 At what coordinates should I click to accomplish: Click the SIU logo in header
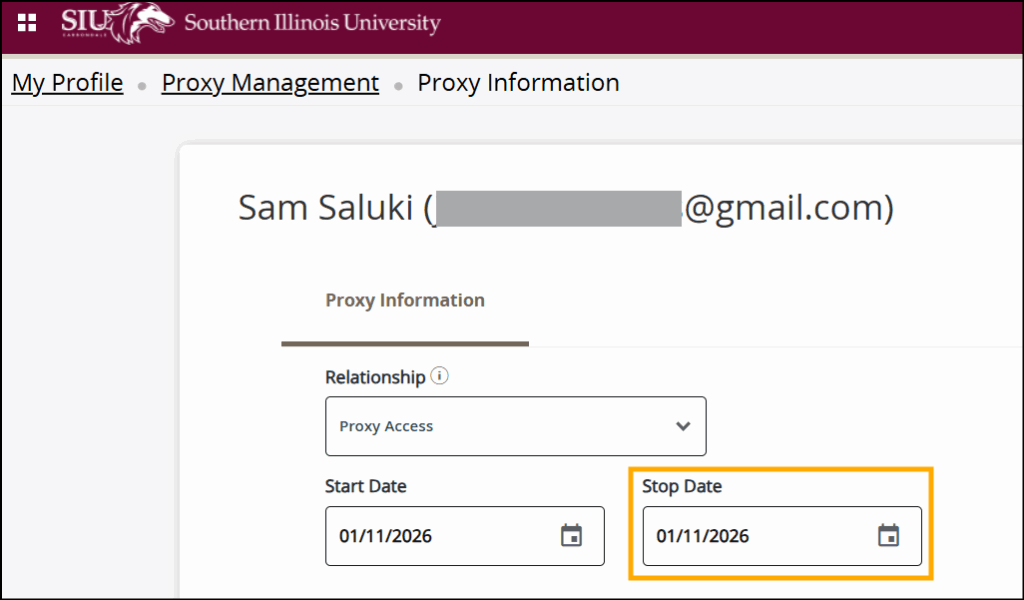[82, 21]
